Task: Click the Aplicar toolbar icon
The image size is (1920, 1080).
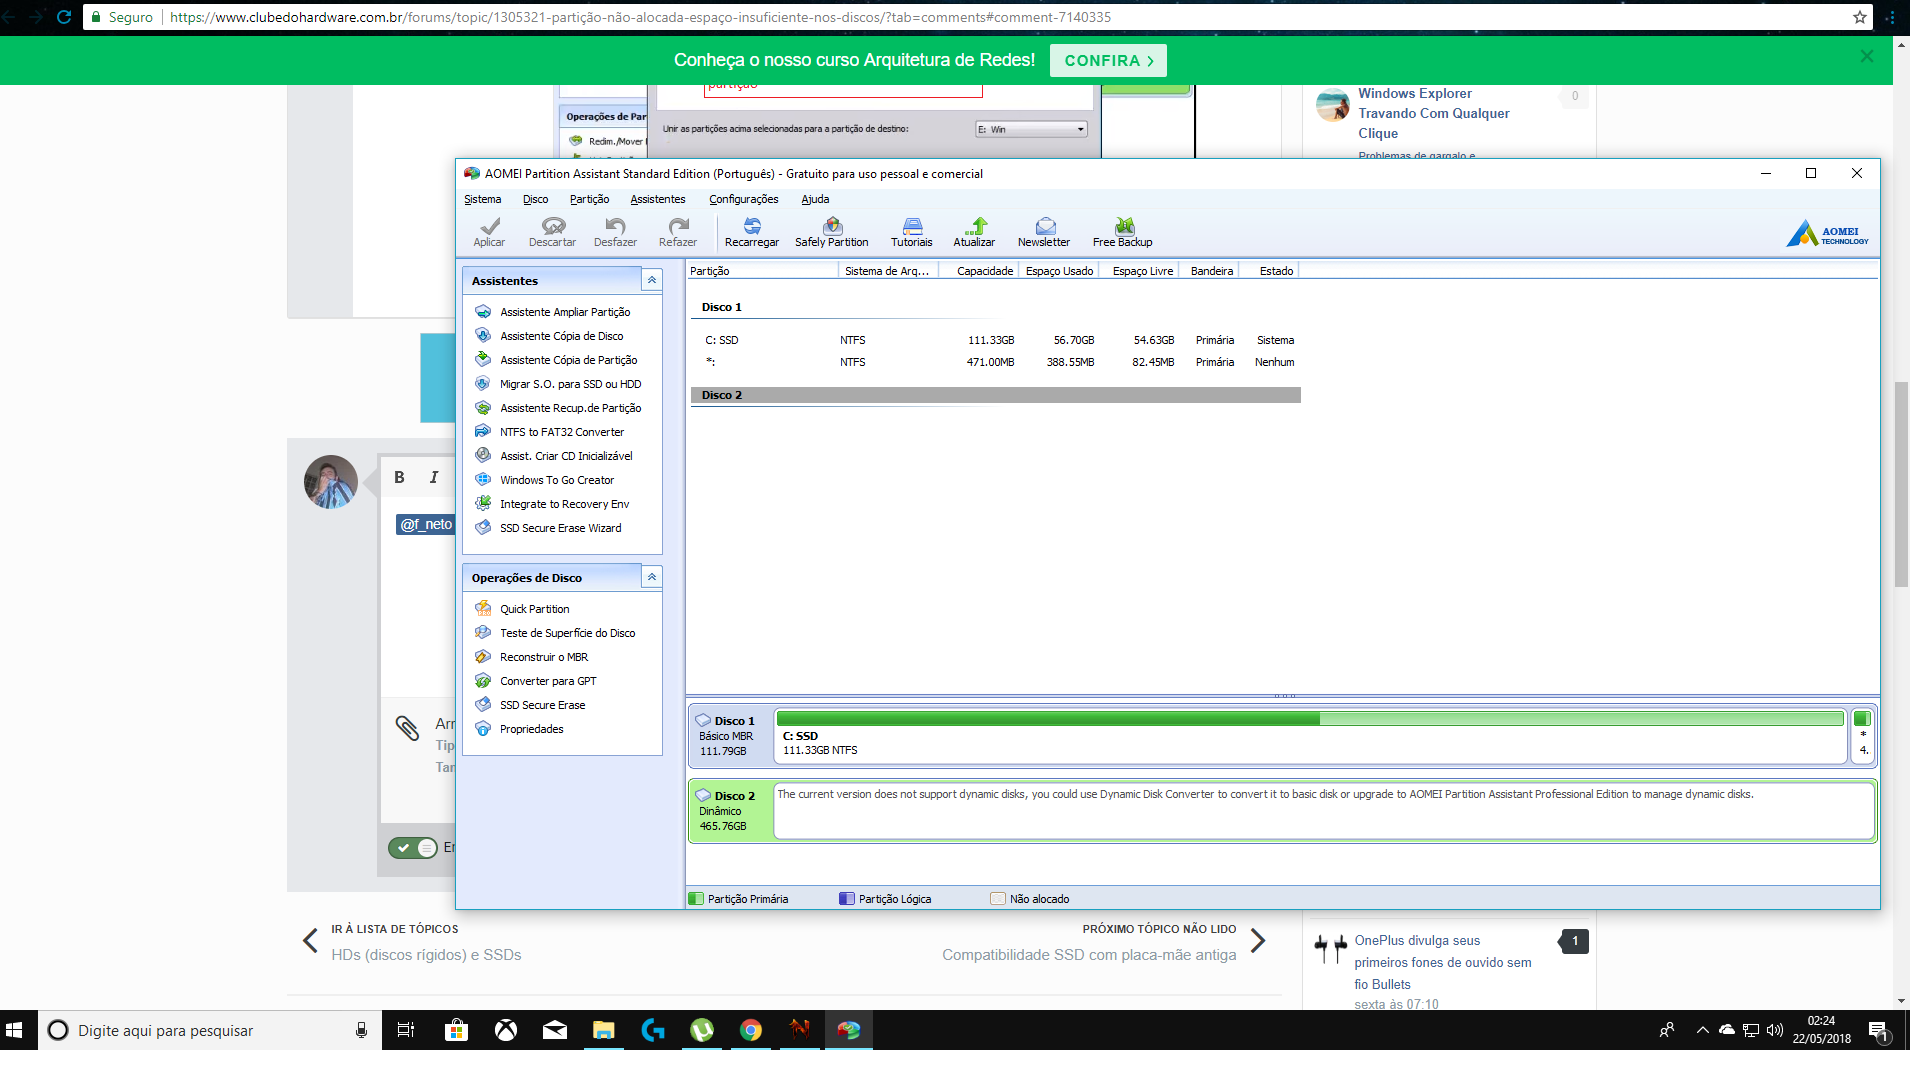Action: pyautogui.click(x=489, y=232)
